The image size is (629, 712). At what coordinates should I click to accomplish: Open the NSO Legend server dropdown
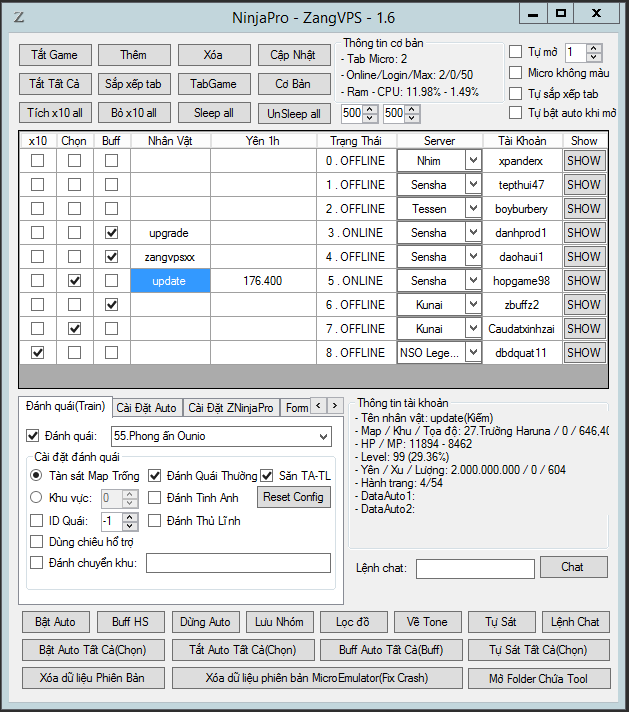pos(473,353)
